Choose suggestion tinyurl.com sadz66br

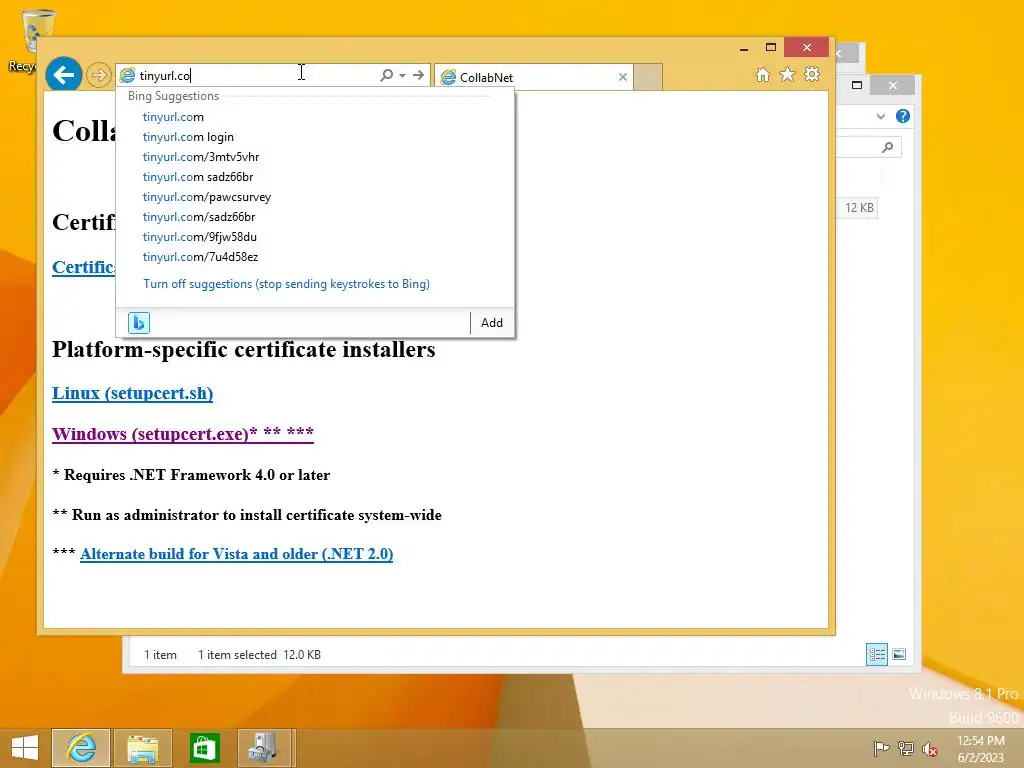coord(197,177)
